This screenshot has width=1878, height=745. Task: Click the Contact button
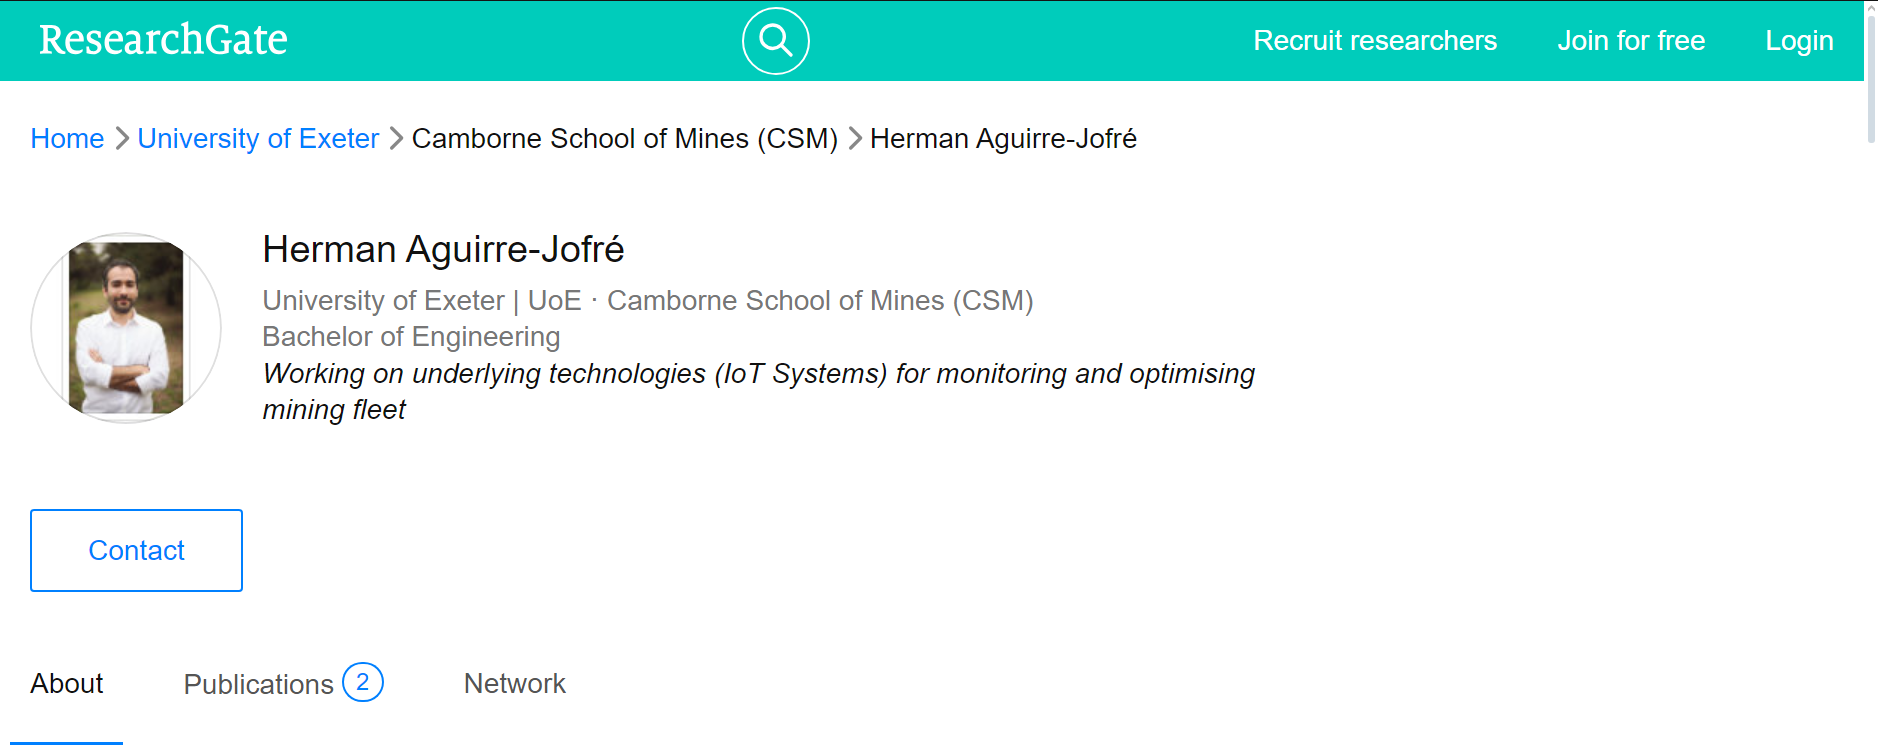click(136, 550)
